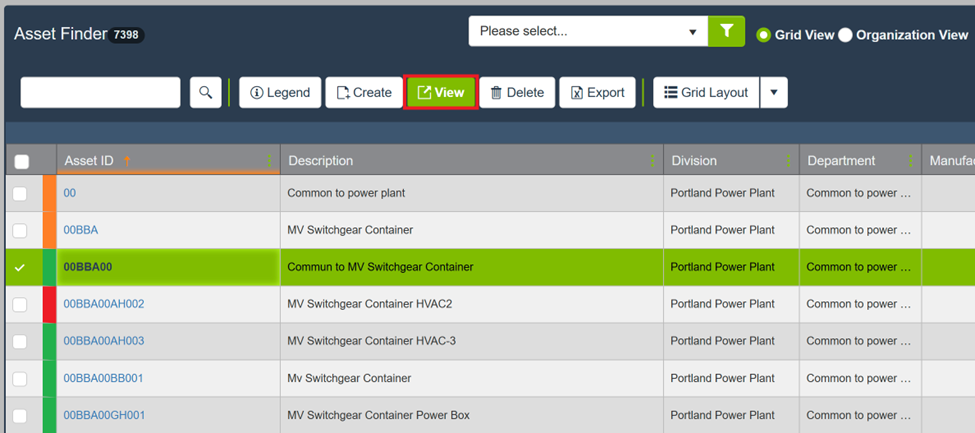Uncheck the selected 00BBA00 row checkbox
The image size is (975, 433).
click(x=20, y=267)
